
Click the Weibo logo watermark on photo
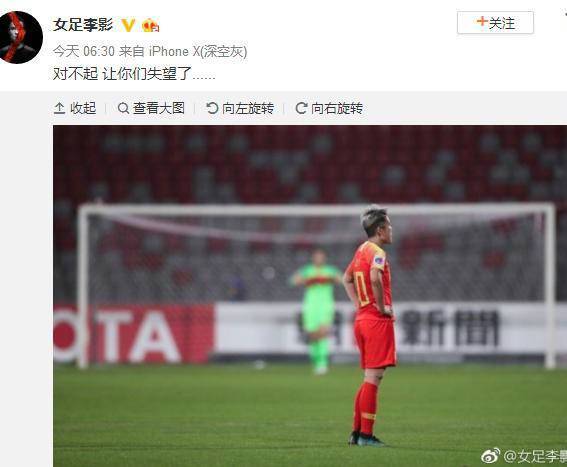pos(490,456)
